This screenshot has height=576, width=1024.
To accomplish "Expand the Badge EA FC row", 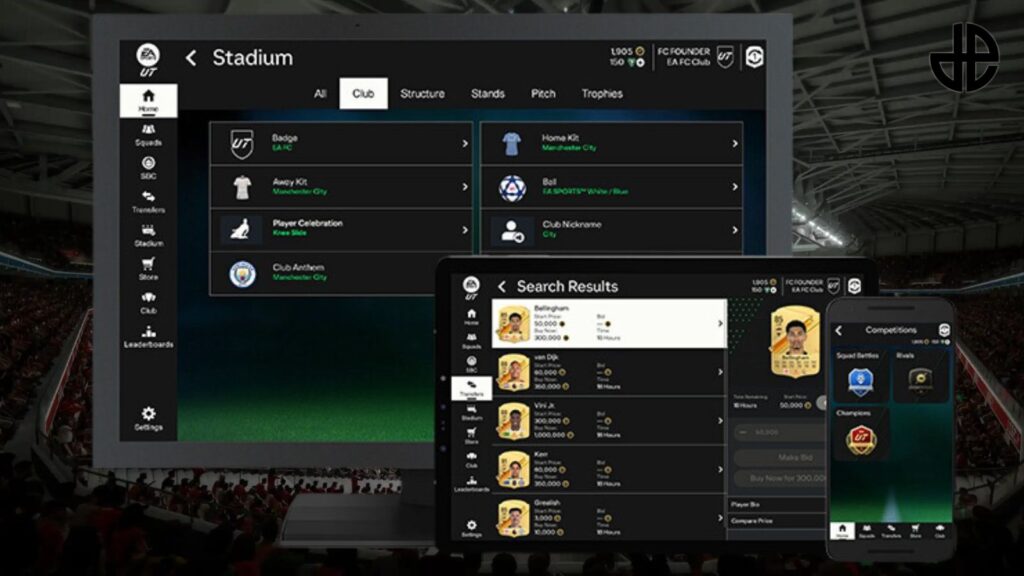I will [x=341, y=143].
